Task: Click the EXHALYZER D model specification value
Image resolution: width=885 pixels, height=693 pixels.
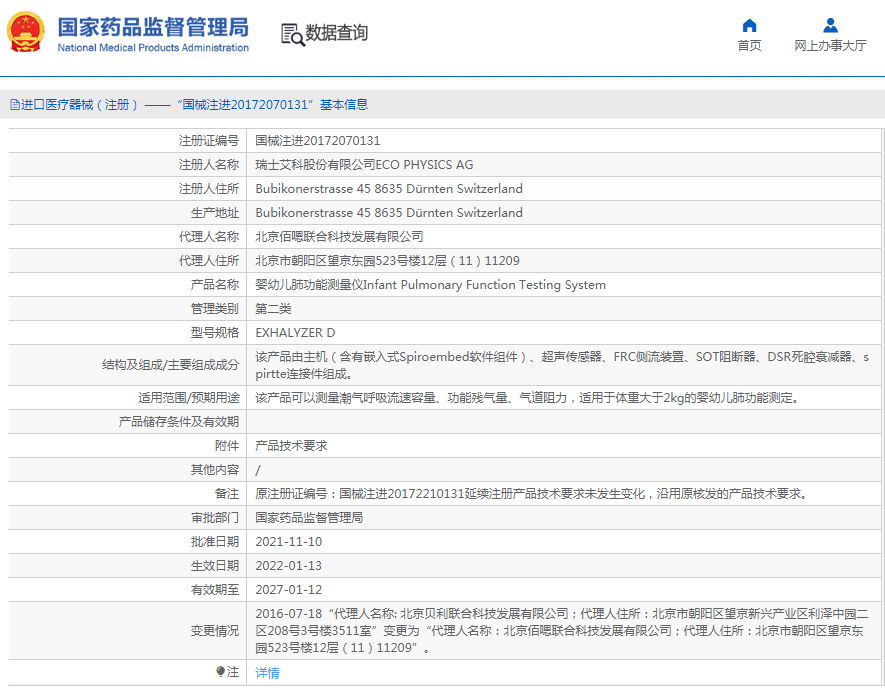Action: [x=295, y=332]
